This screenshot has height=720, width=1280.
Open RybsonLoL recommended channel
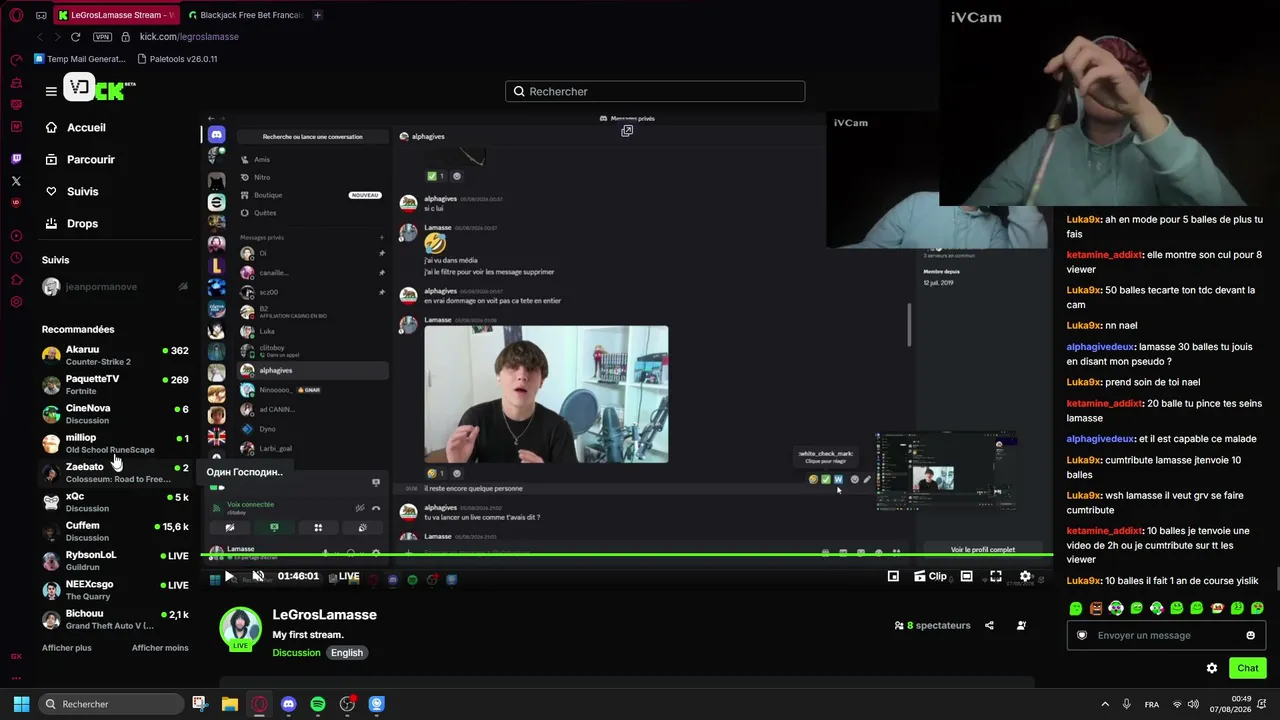coord(116,560)
